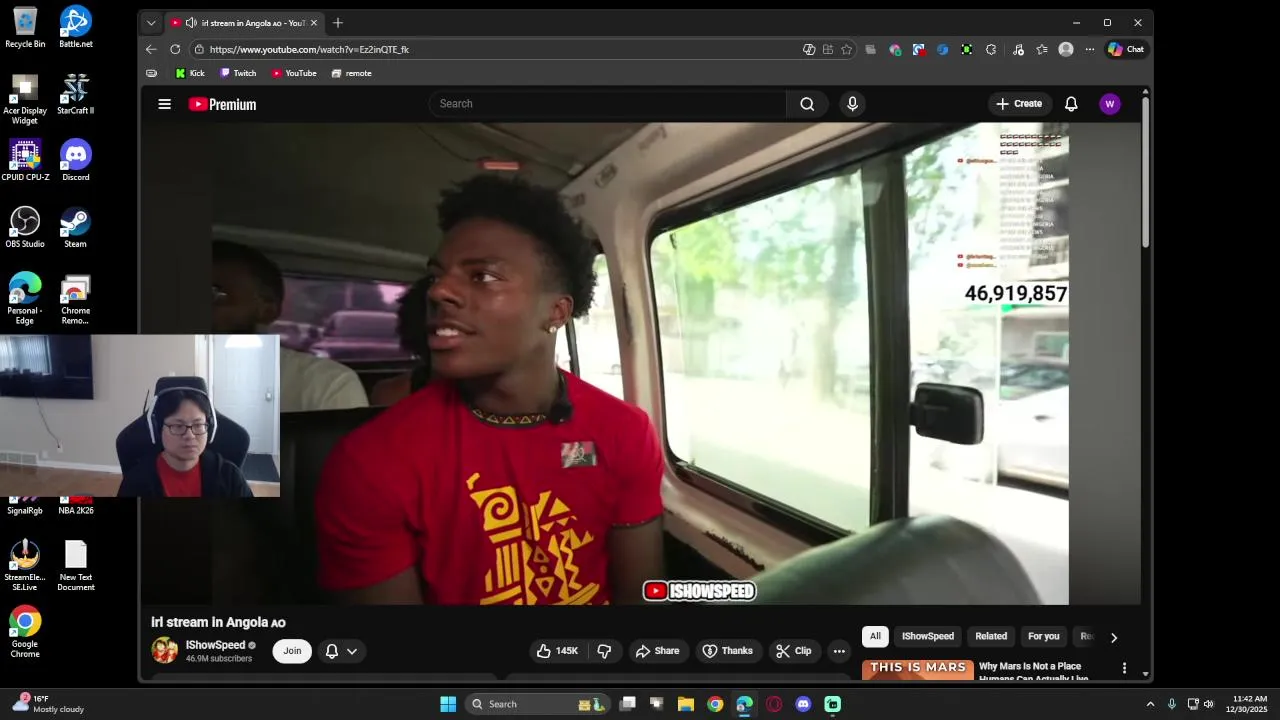The image size is (1280, 720).
Task: Open the tab search dropdown arrow
Action: pyautogui.click(x=151, y=22)
